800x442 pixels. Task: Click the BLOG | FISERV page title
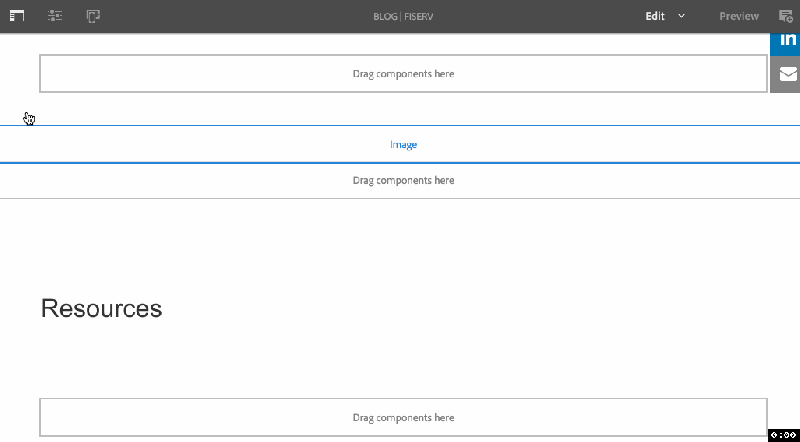point(403,16)
